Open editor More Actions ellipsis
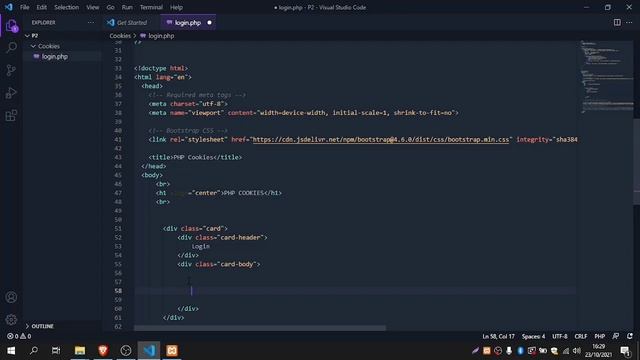This screenshot has width=640, height=360. point(629,22)
